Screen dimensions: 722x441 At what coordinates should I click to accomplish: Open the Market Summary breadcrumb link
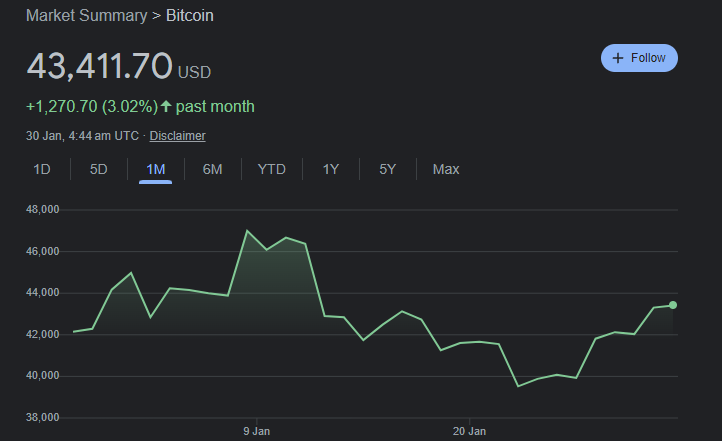pos(87,16)
